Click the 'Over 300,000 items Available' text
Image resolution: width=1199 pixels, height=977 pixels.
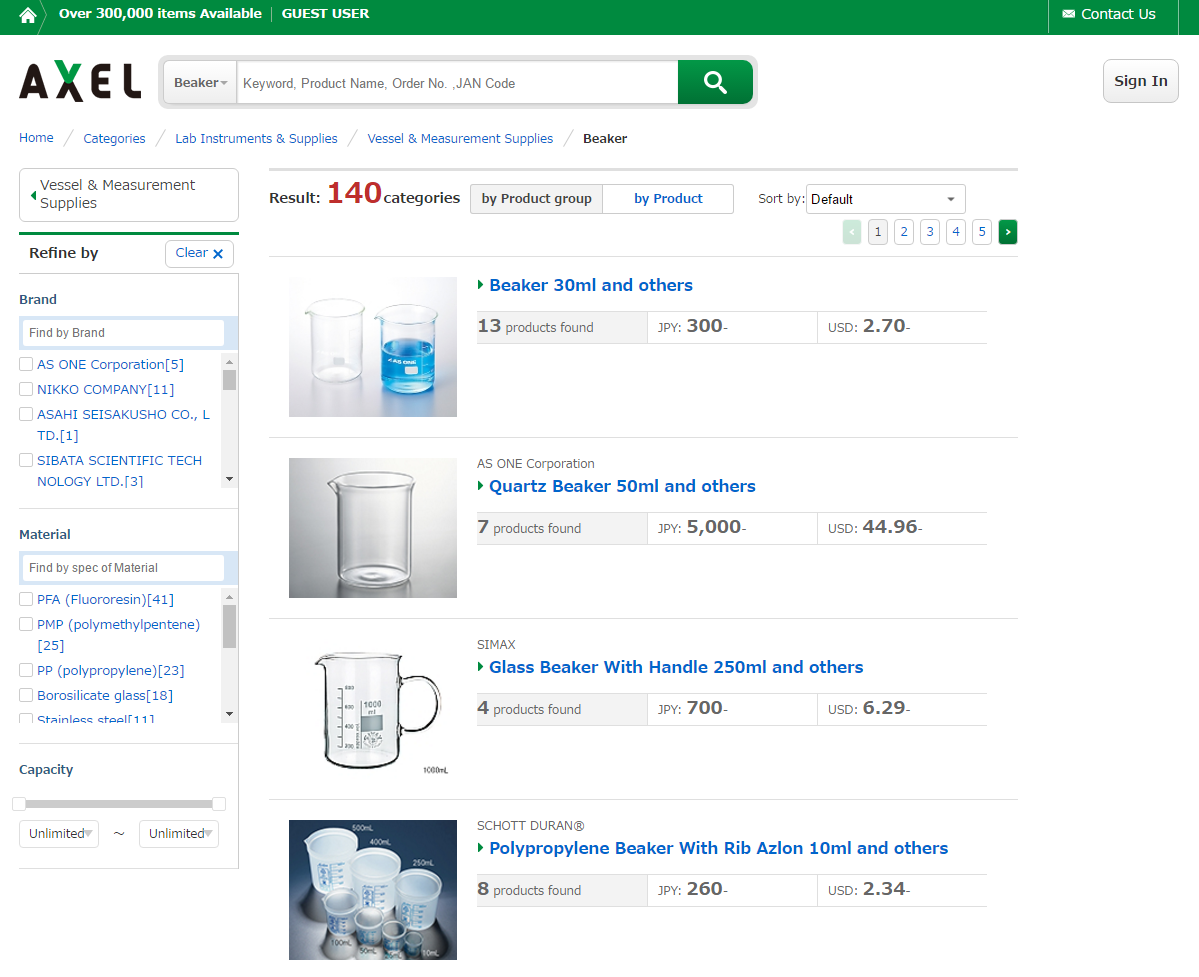(x=160, y=14)
